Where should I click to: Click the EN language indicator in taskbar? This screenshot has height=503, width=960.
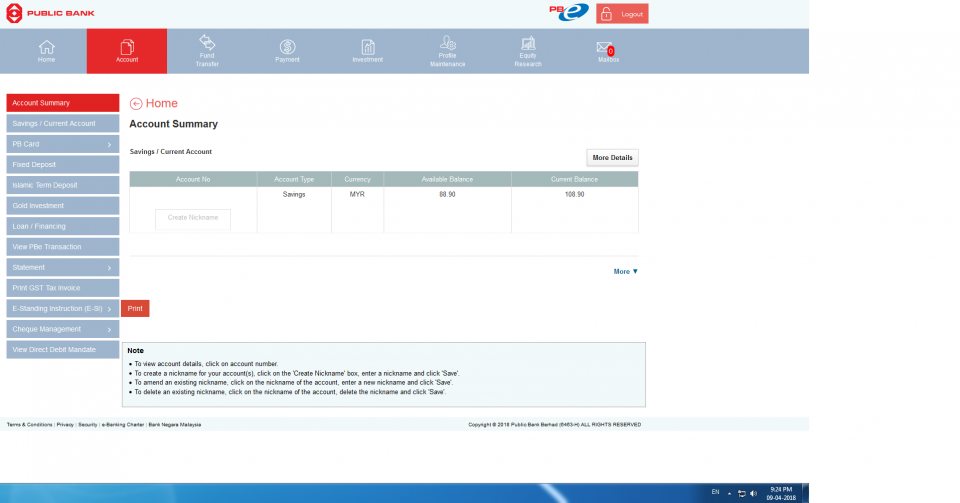coord(715,493)
